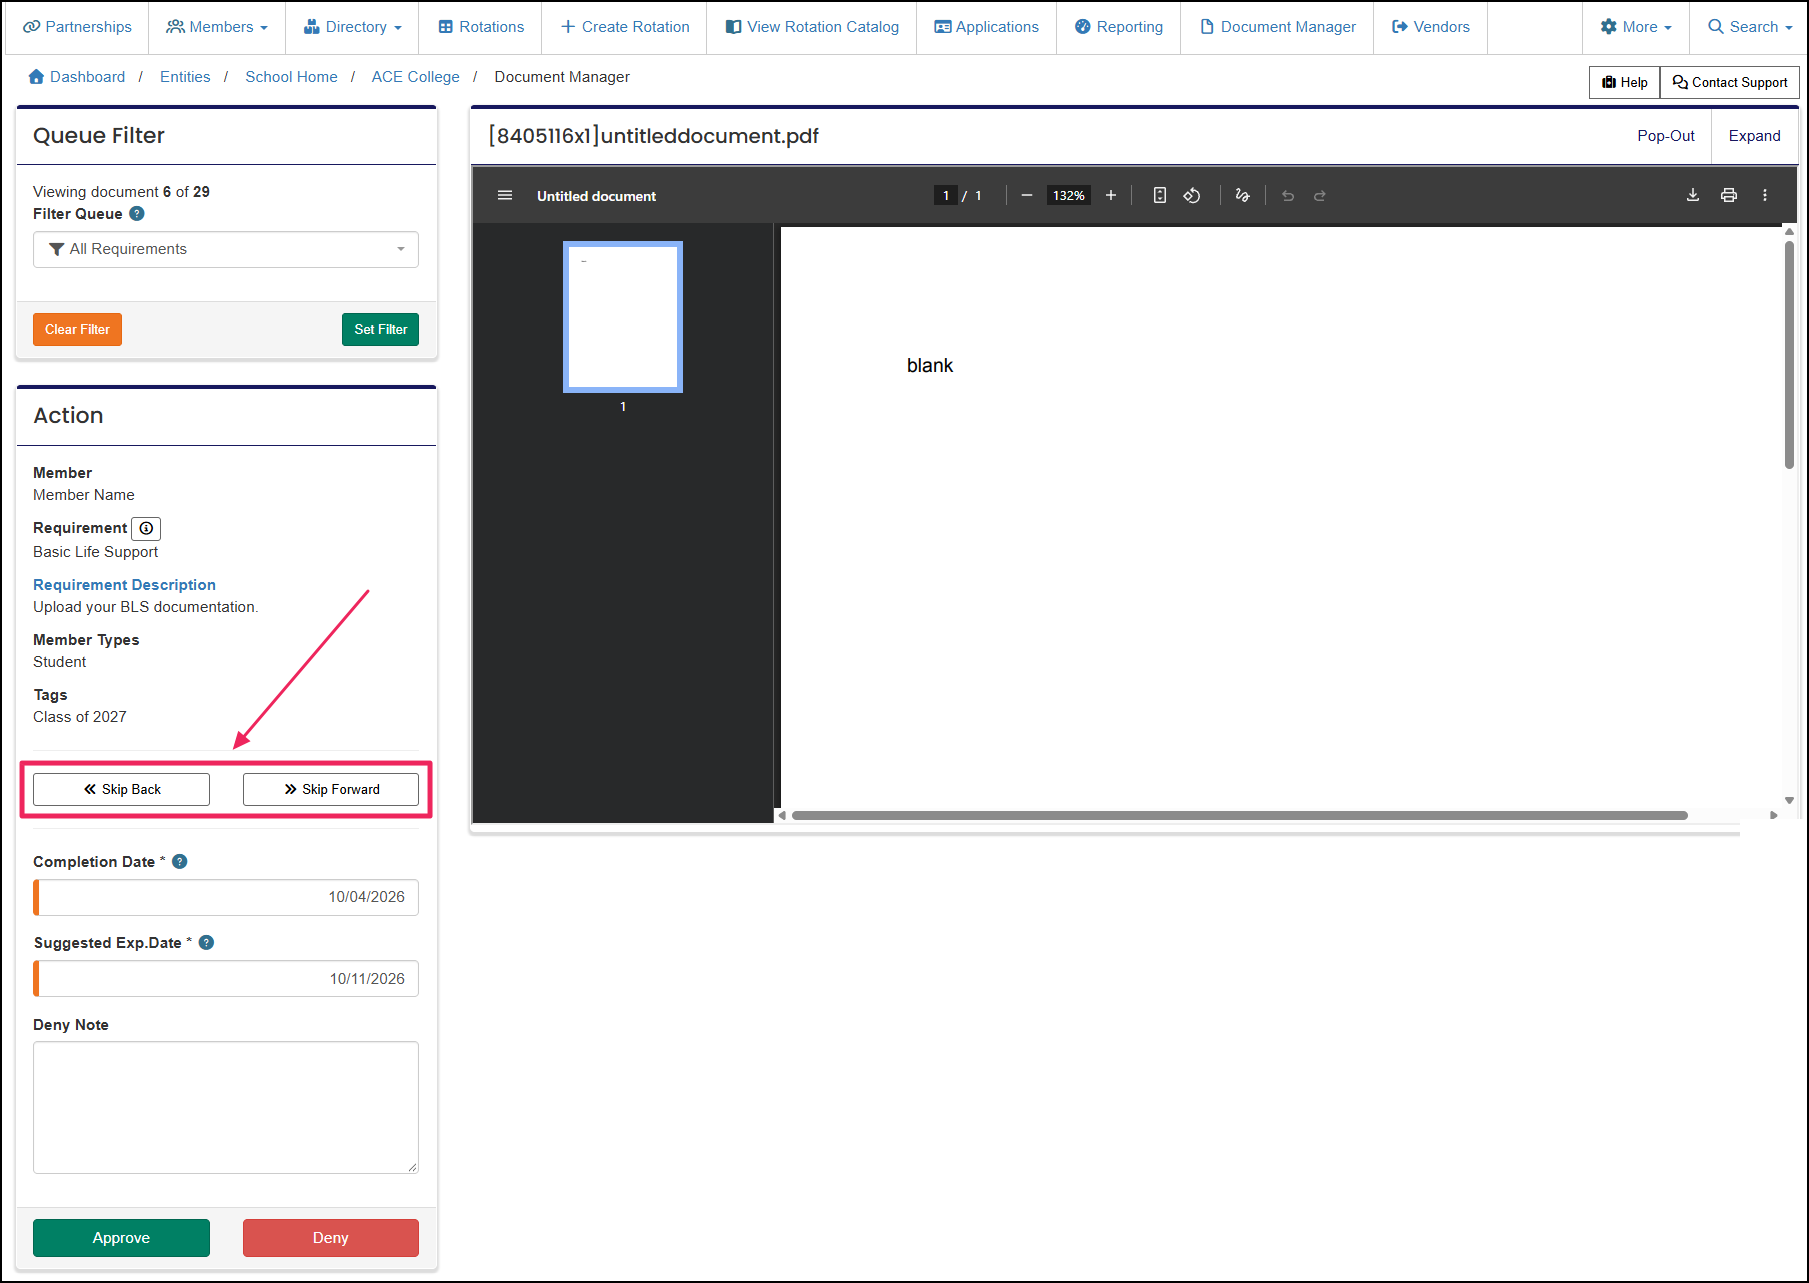1809x1283 pixels.
Task: Click the fit to page icon
Action: 1159,196
